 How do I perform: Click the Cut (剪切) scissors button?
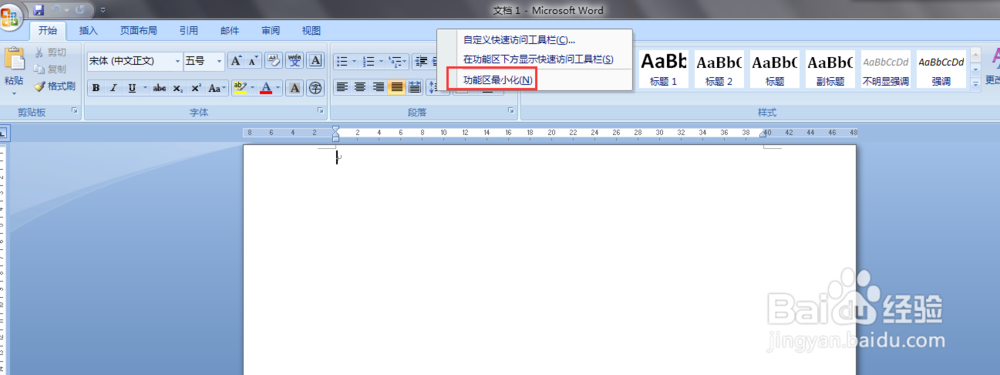(50, 53)
